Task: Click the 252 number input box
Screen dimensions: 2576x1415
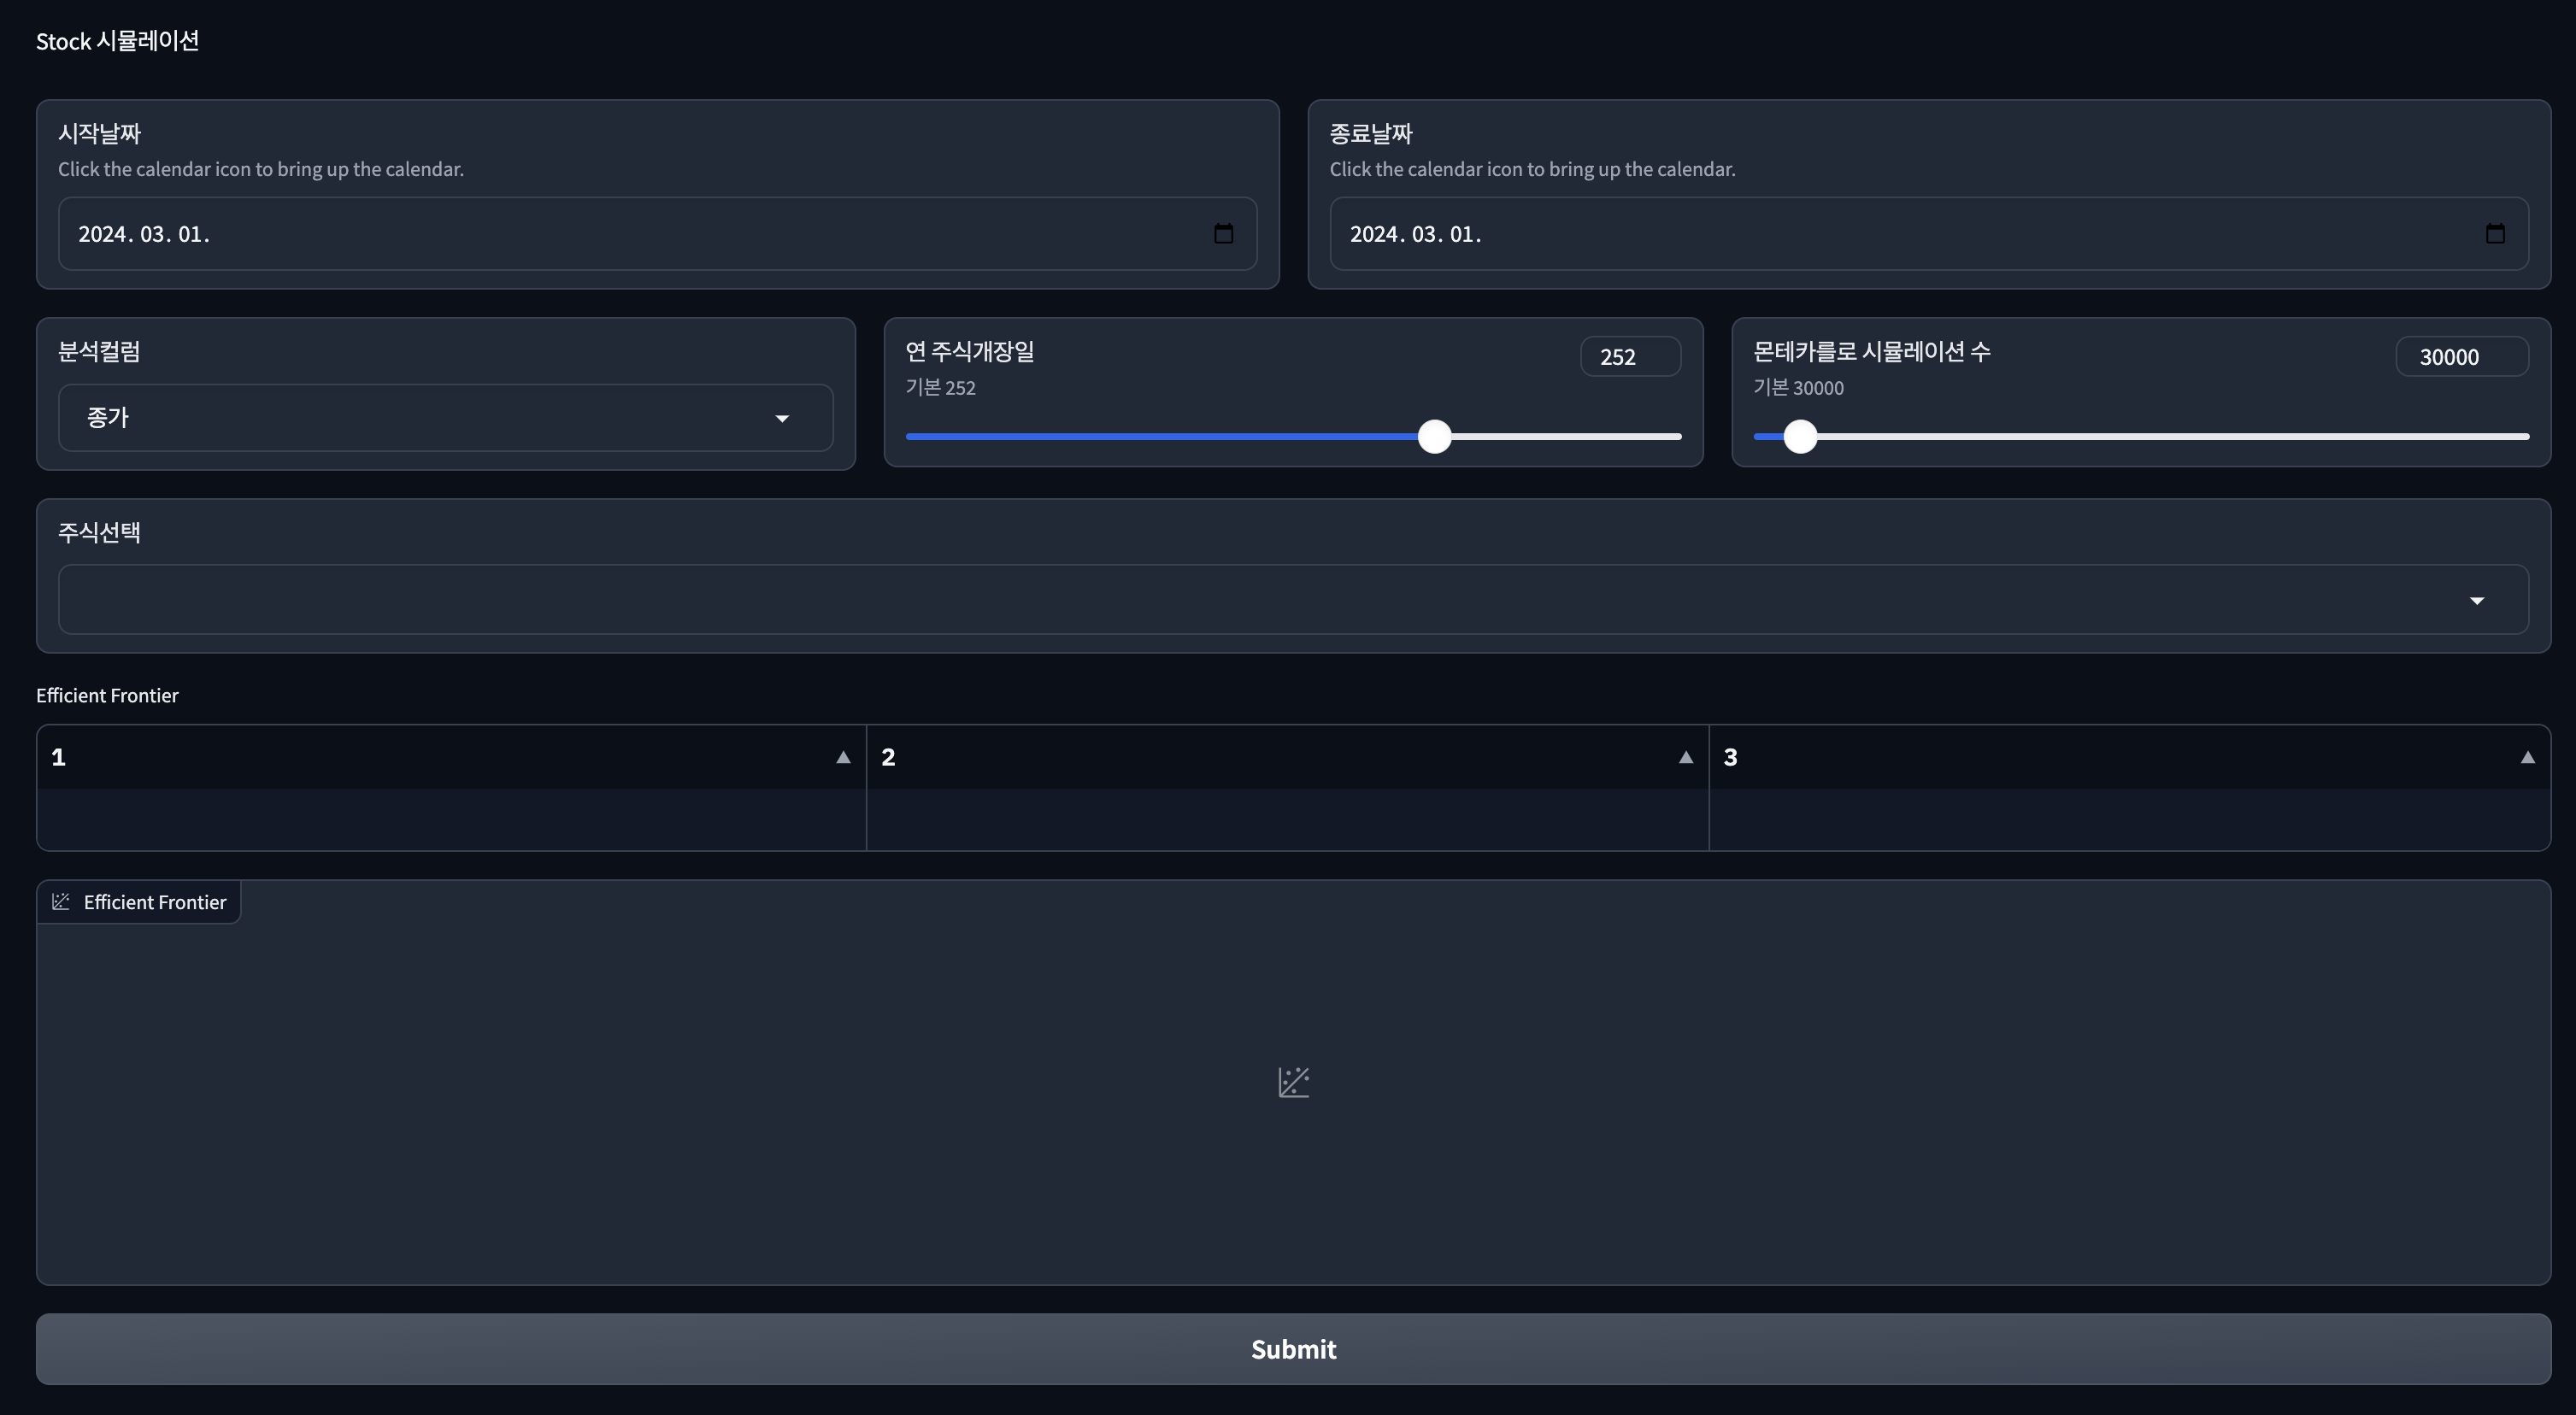Action: [x=1630, y=357]
